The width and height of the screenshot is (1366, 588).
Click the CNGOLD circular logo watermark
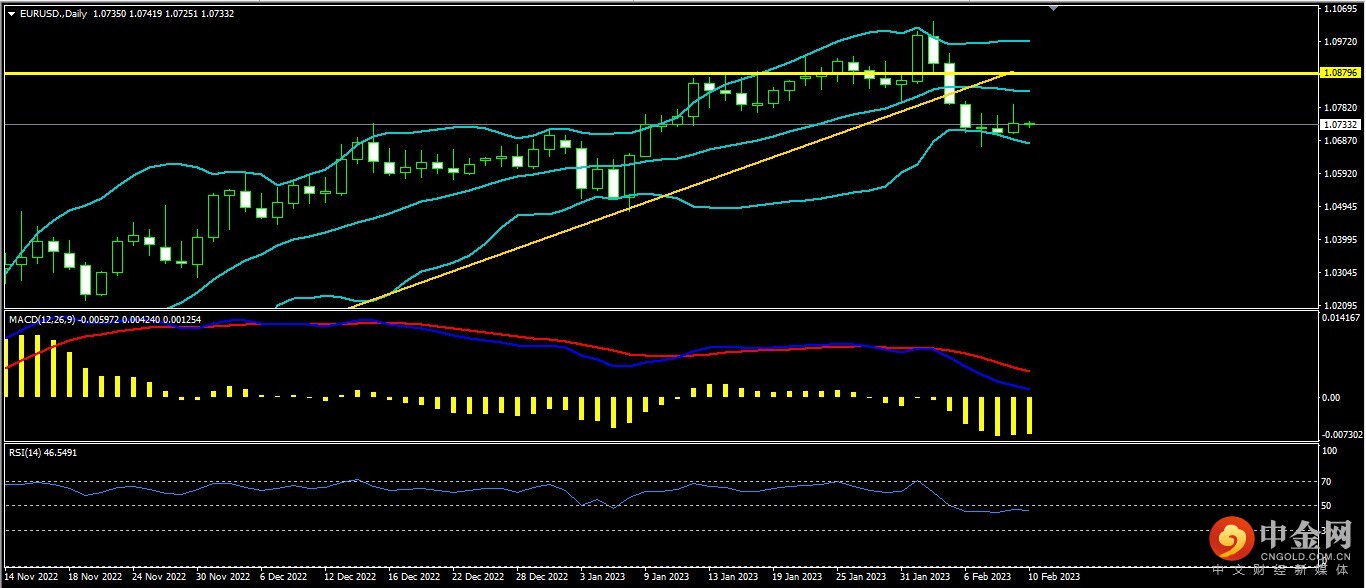(x=1231, y=540)
